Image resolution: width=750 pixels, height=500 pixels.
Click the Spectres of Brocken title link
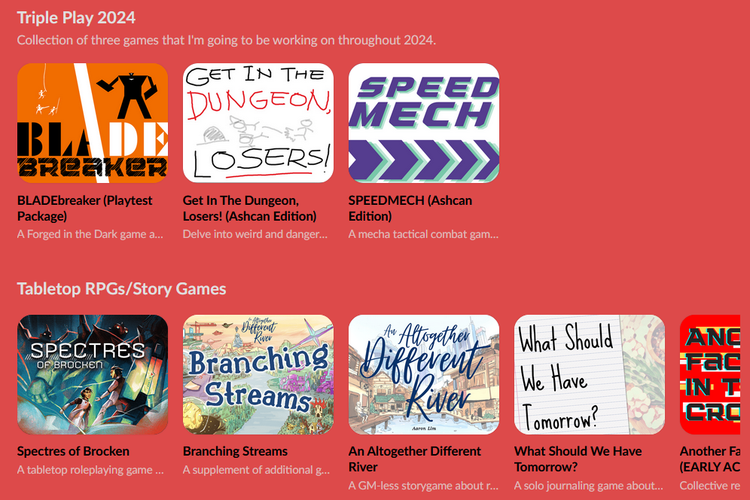(x=73, y=451)
